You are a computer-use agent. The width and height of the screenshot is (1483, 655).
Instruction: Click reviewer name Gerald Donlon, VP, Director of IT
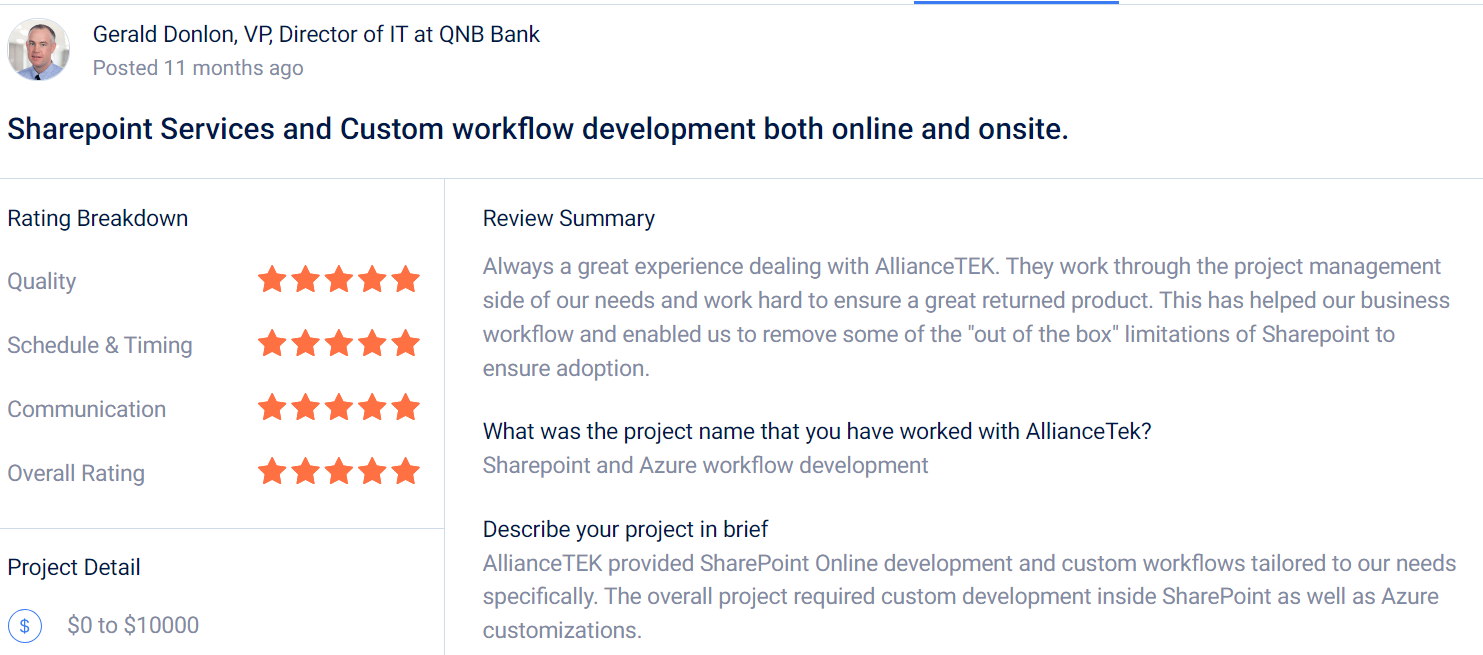tap(316, 34)
